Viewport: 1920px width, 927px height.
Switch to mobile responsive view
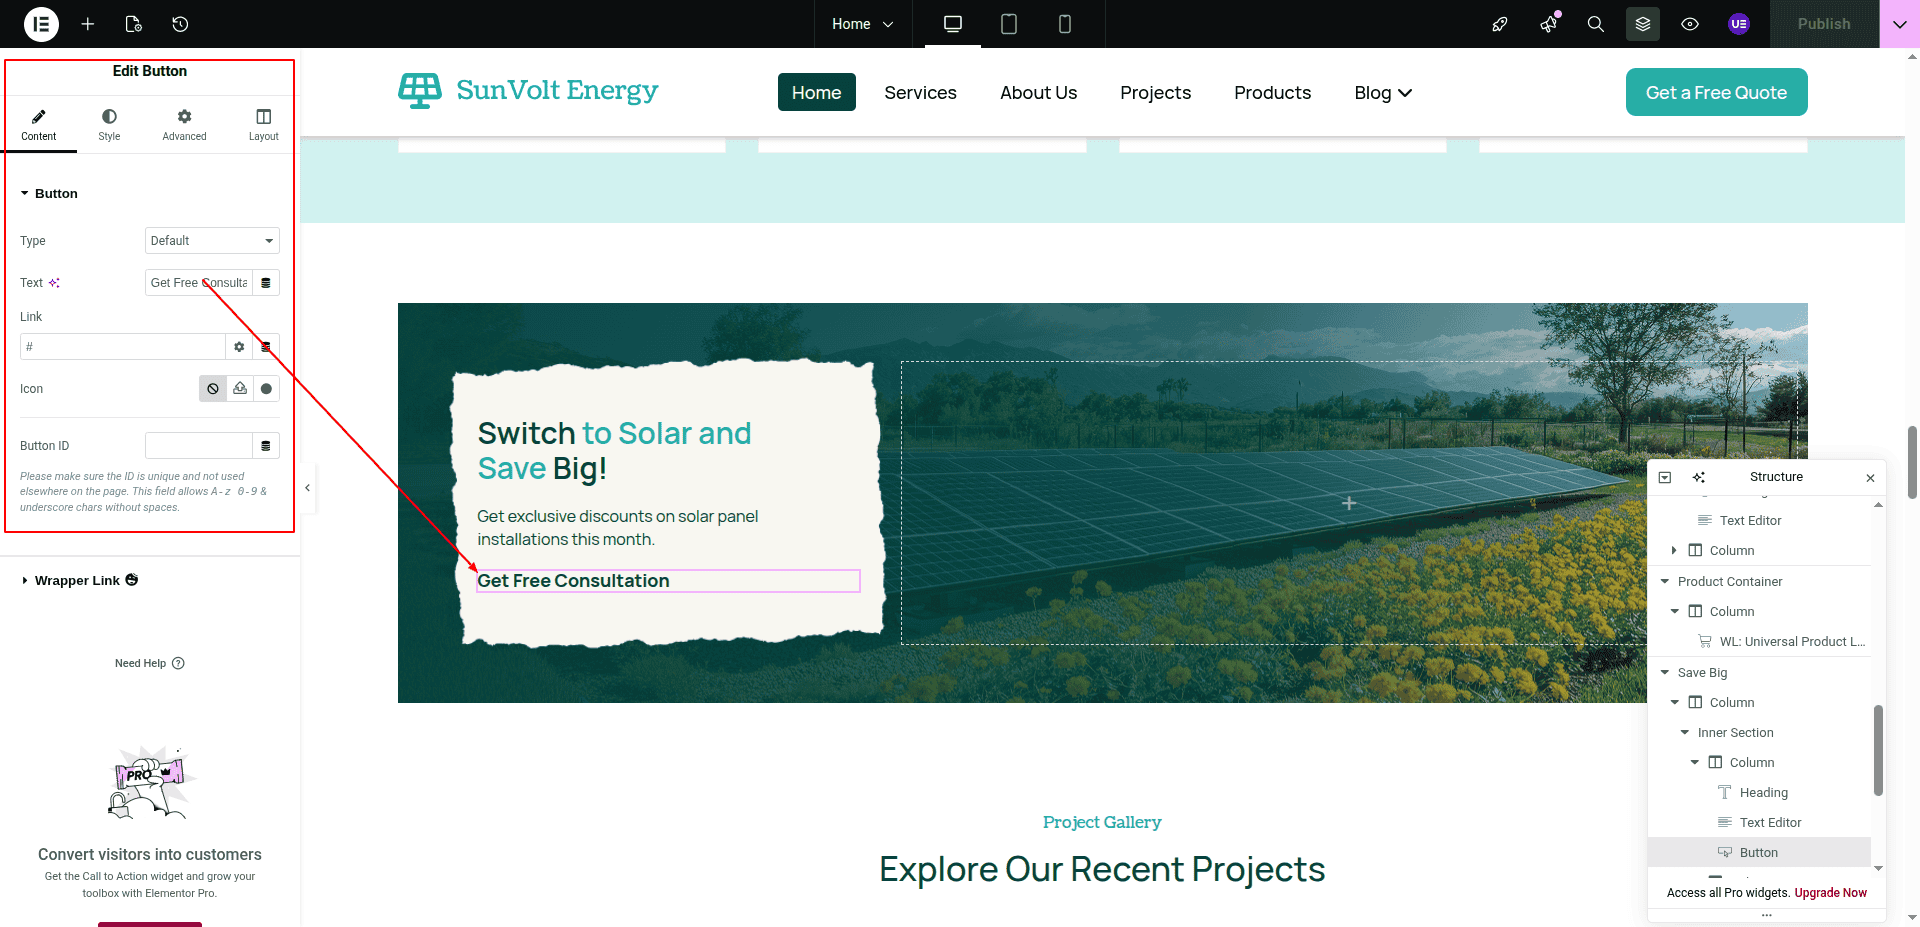1064,24
